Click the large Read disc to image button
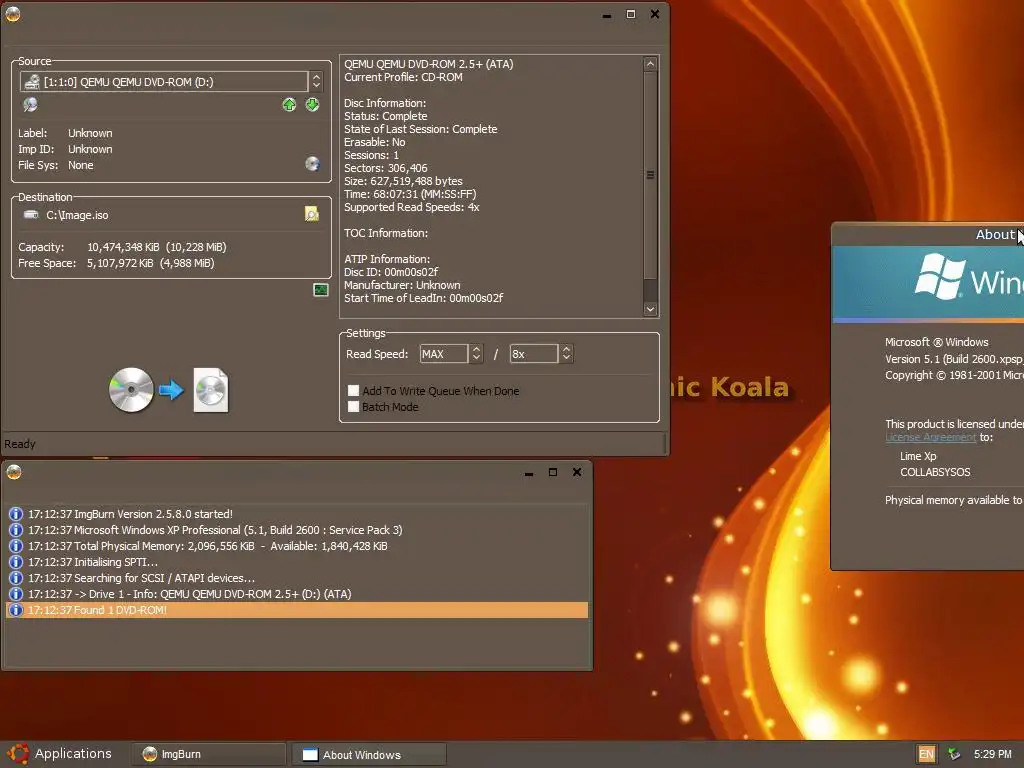The width and height of the screenshot is (1024, 768). click(168, 390)
